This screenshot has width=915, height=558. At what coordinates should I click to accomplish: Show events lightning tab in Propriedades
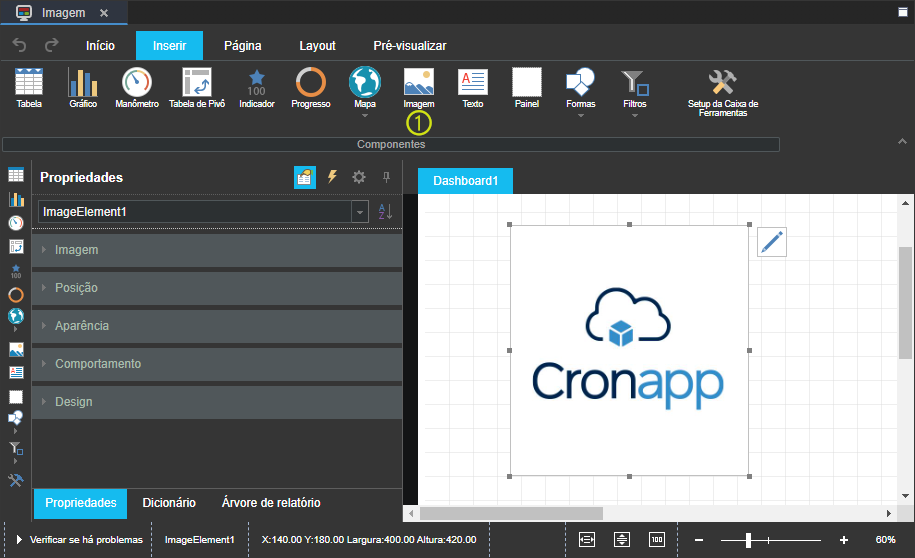click(x=332, y=177)
